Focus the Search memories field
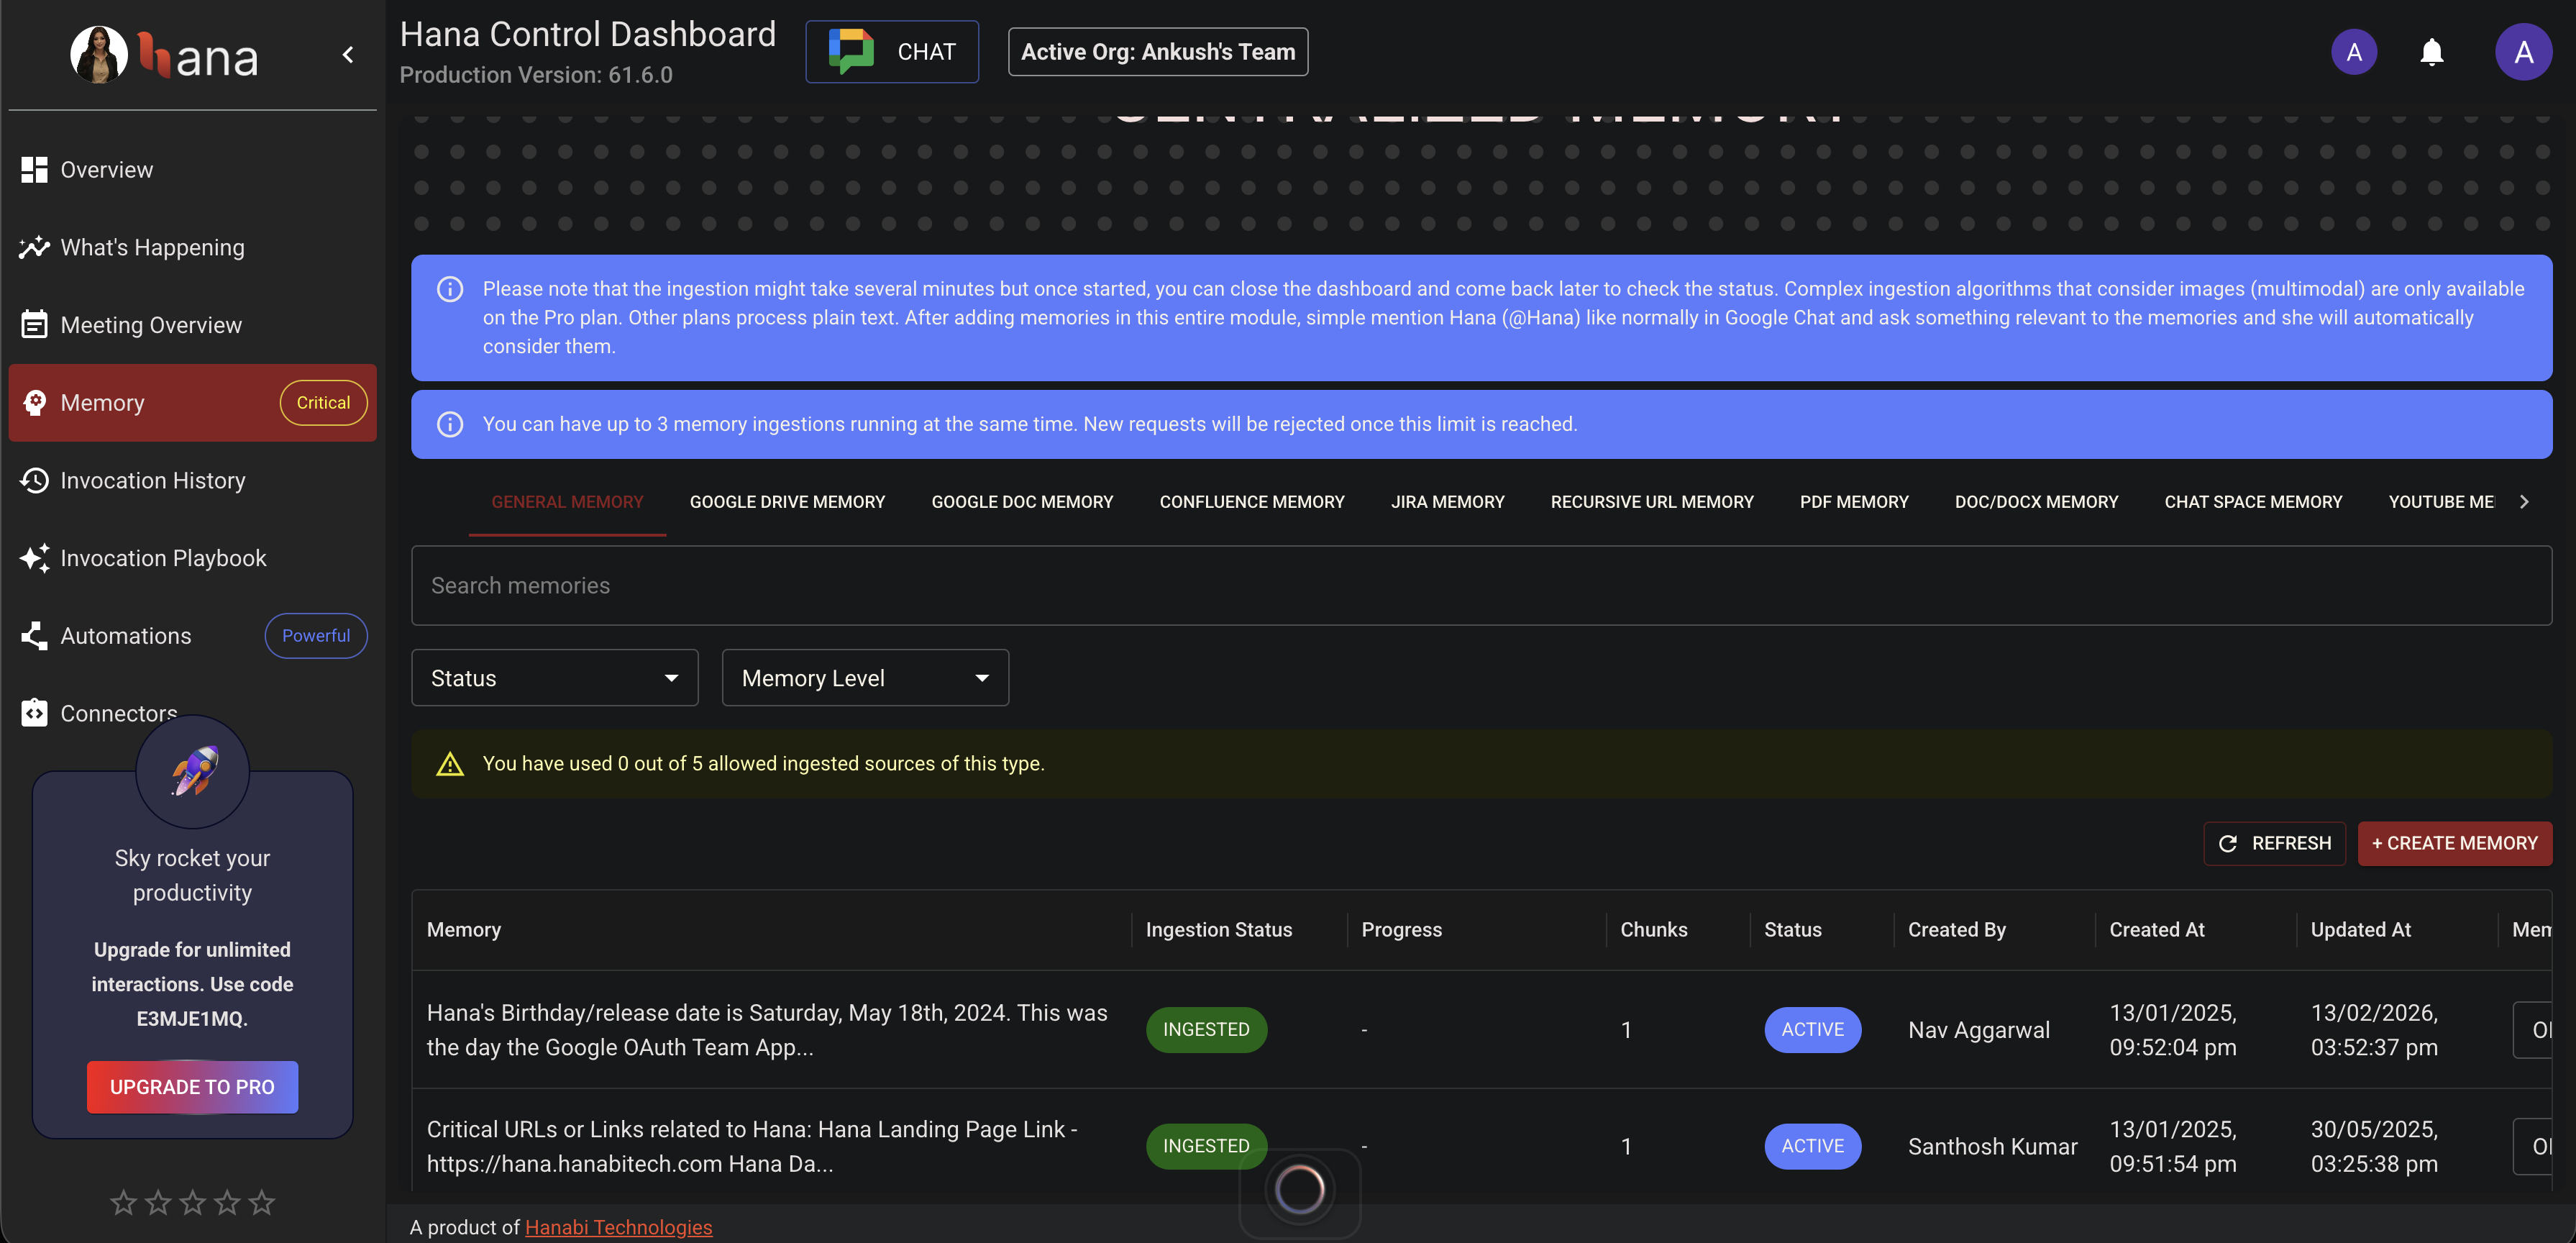The image size is (2576, 1243). tap(1480, 586)
